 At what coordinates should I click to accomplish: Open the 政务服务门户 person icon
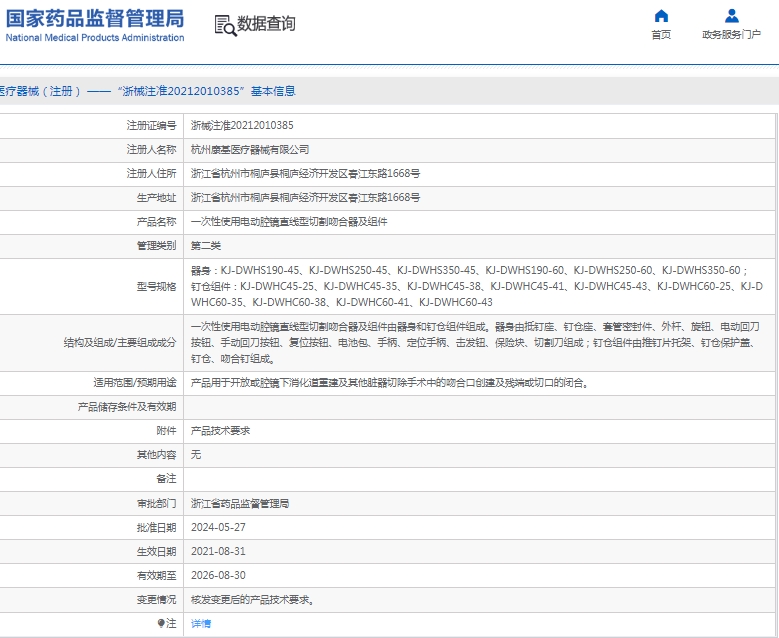(732, 16)
